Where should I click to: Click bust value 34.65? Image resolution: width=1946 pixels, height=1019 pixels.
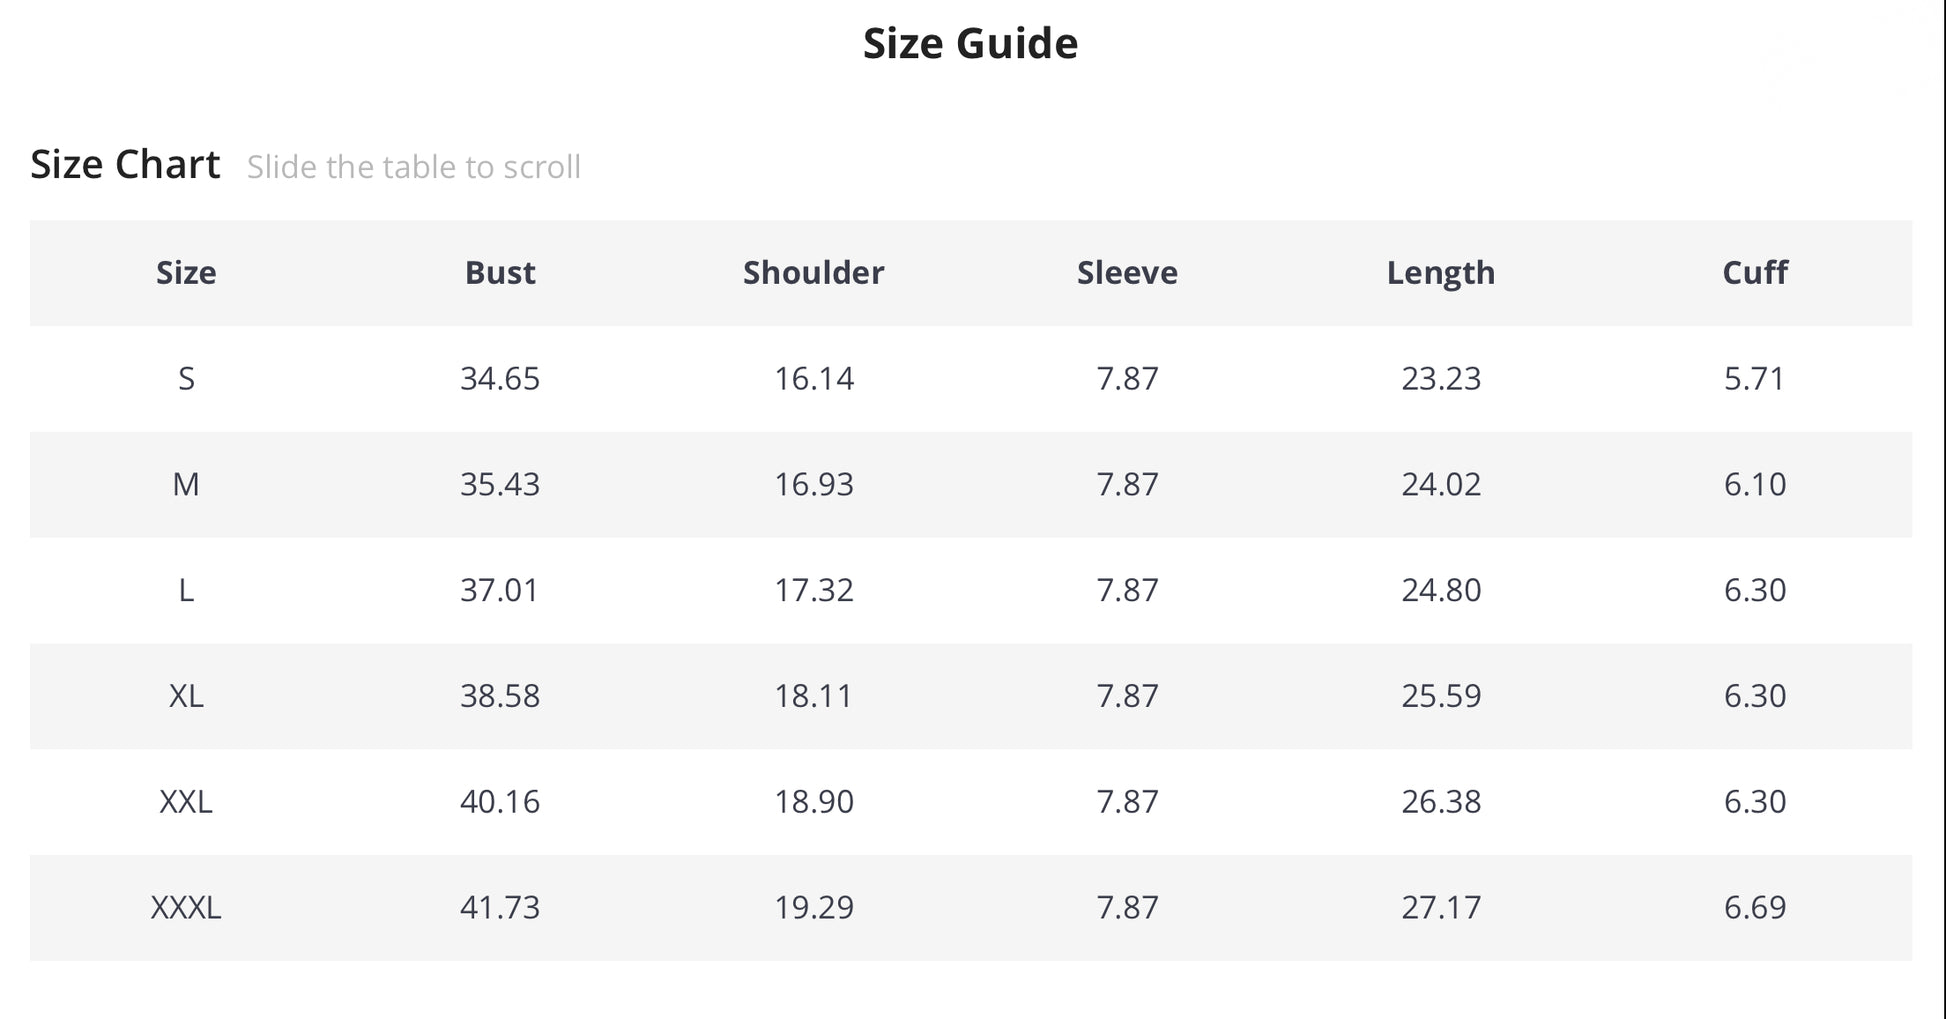(x=500, y=379)
